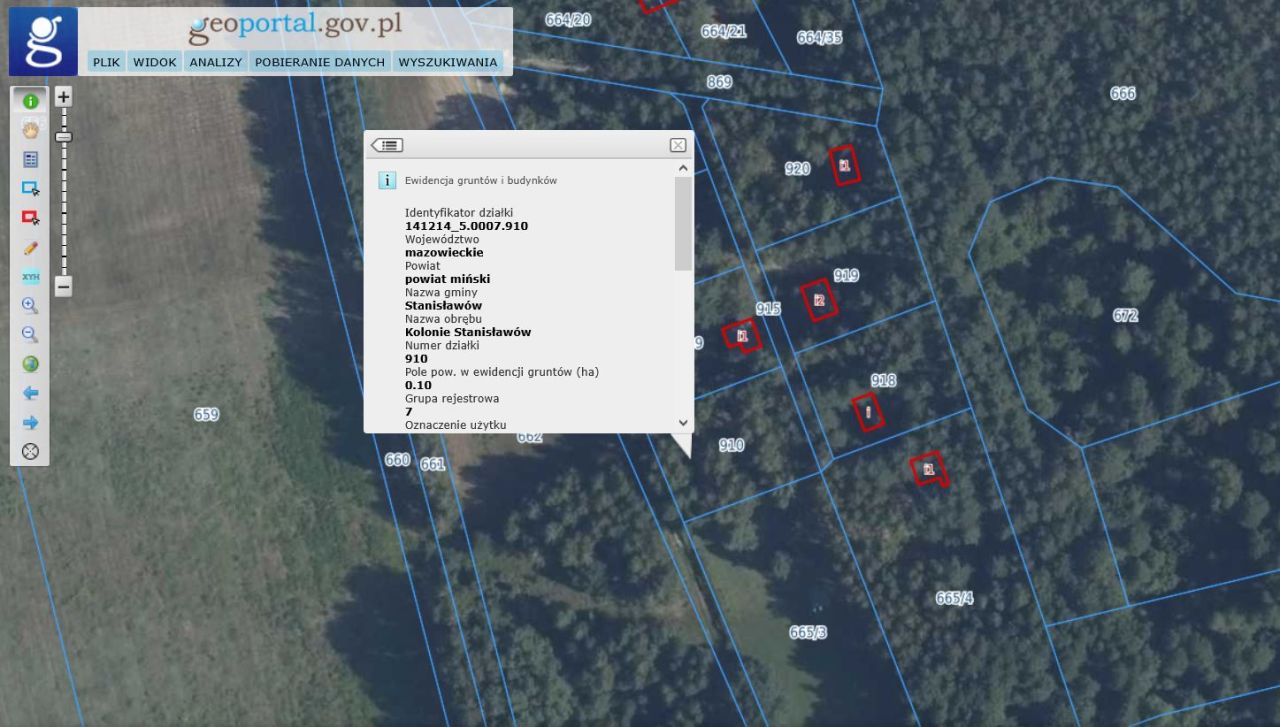Image resolution: width=1280 pixels, height=727 pixels.
Task: Click the popup scrollbar down arrow
Action: (x=683, y=423)
